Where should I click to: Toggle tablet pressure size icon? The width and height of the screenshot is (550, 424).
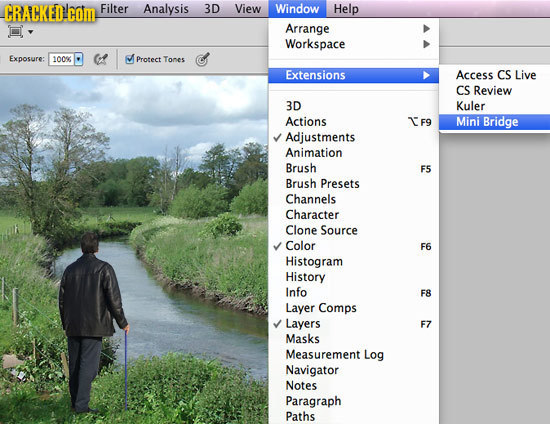tap(203, 59)
